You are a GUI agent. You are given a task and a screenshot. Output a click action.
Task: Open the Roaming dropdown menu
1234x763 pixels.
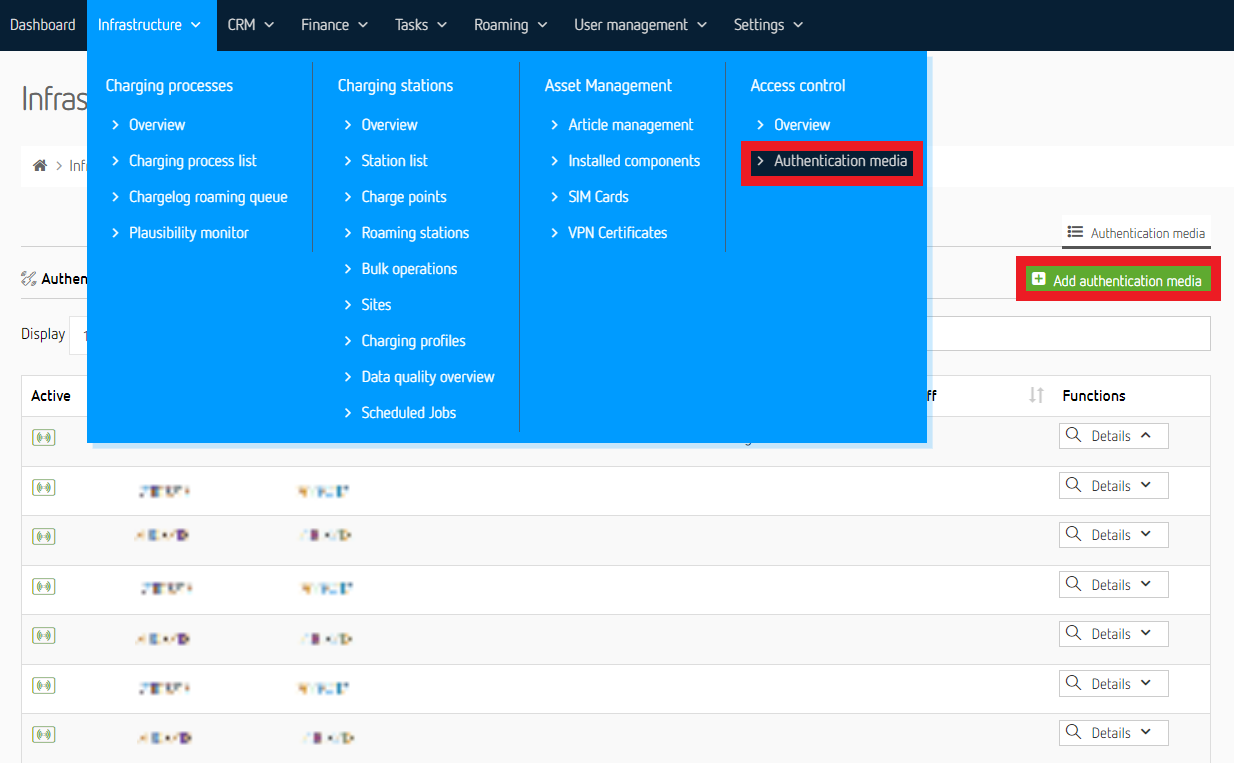511,25
